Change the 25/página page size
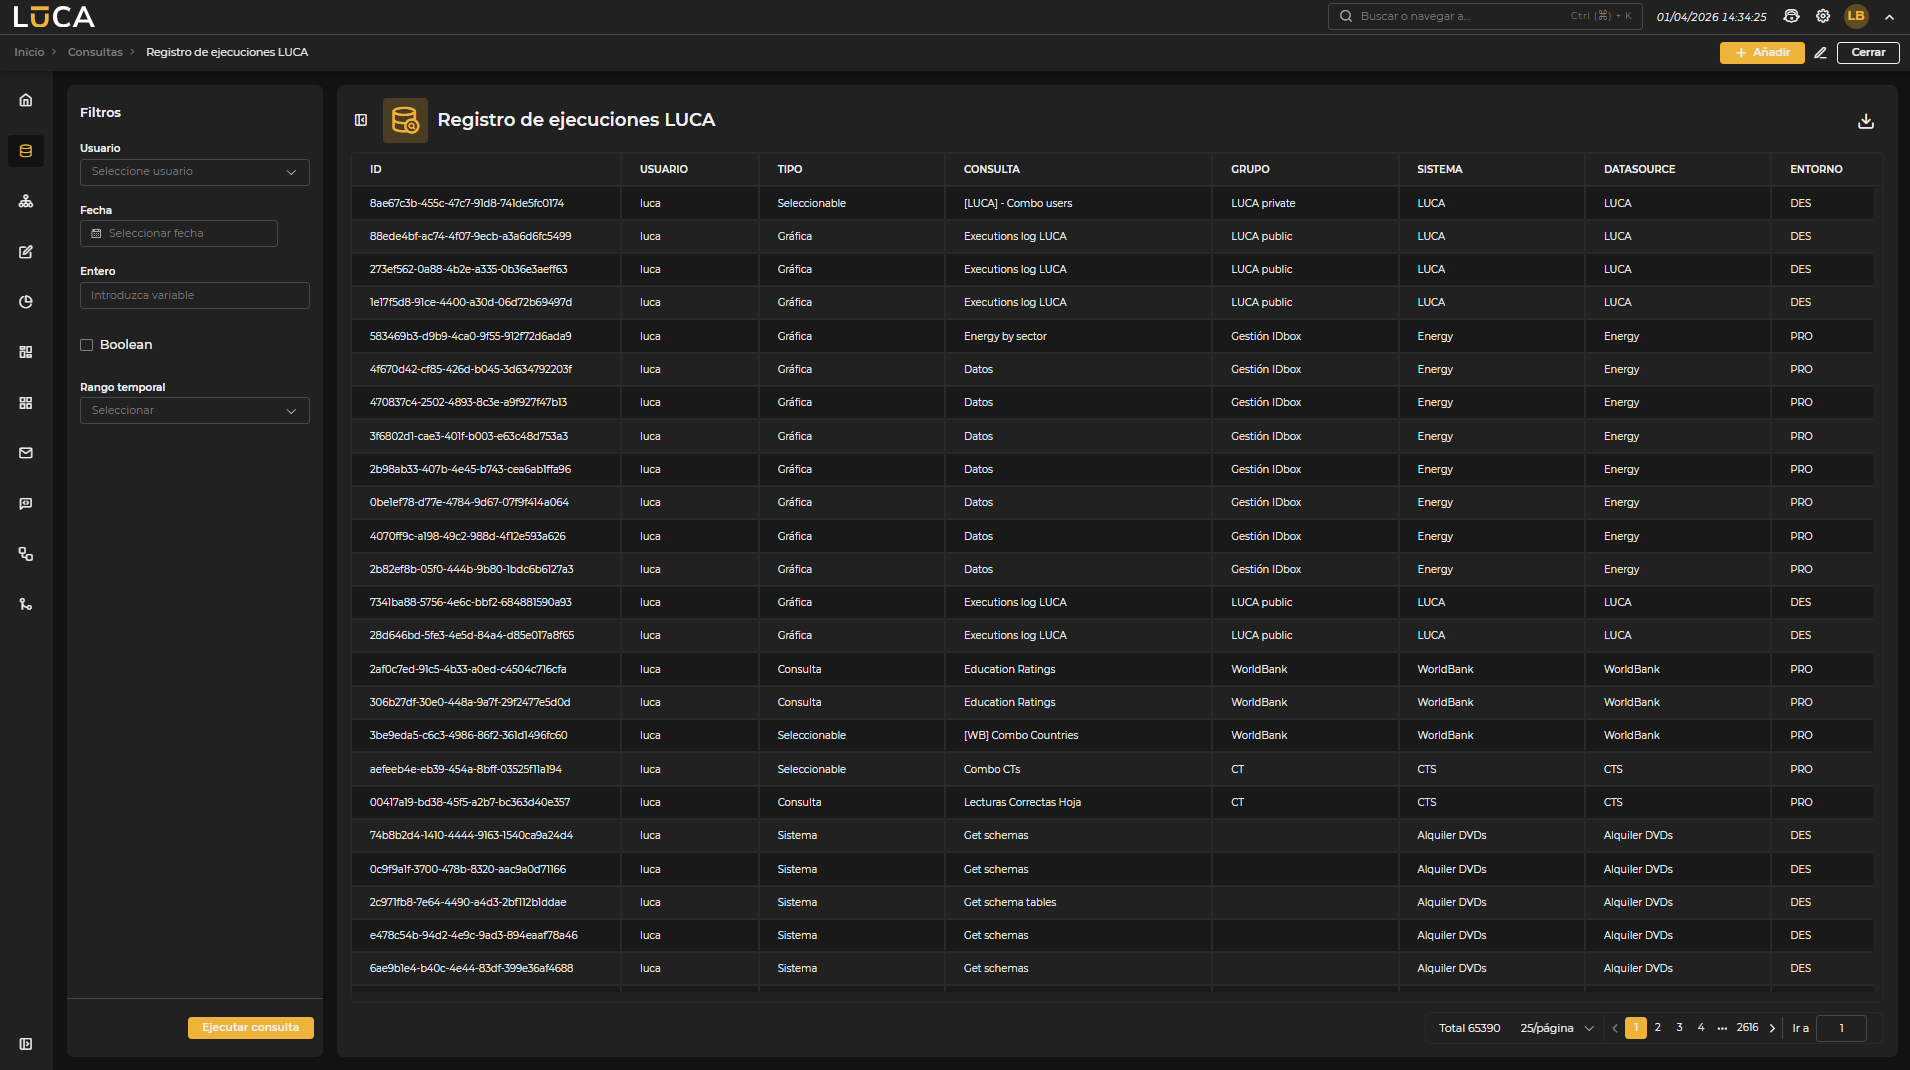The height and width of the screenshot is (1070, 1910). pos(1557,1028)
